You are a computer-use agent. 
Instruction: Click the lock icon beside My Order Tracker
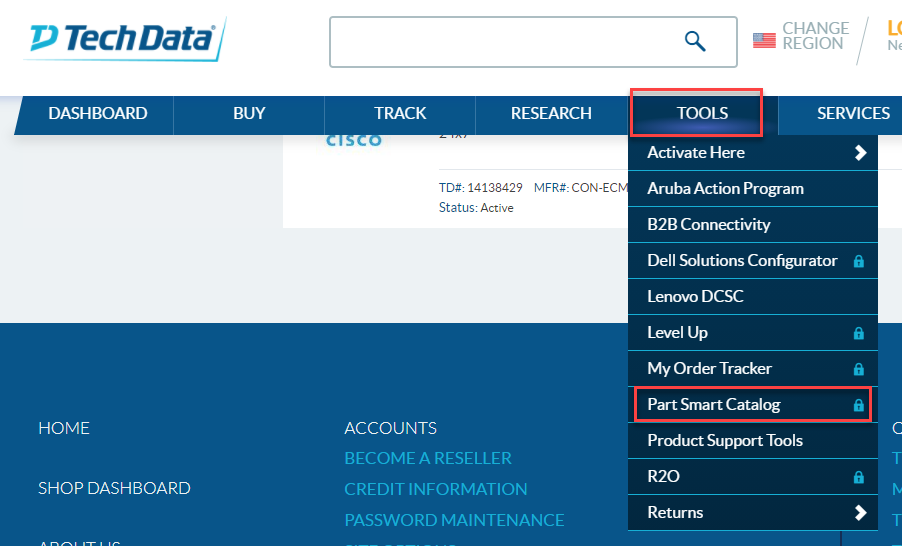coord(858,369)
